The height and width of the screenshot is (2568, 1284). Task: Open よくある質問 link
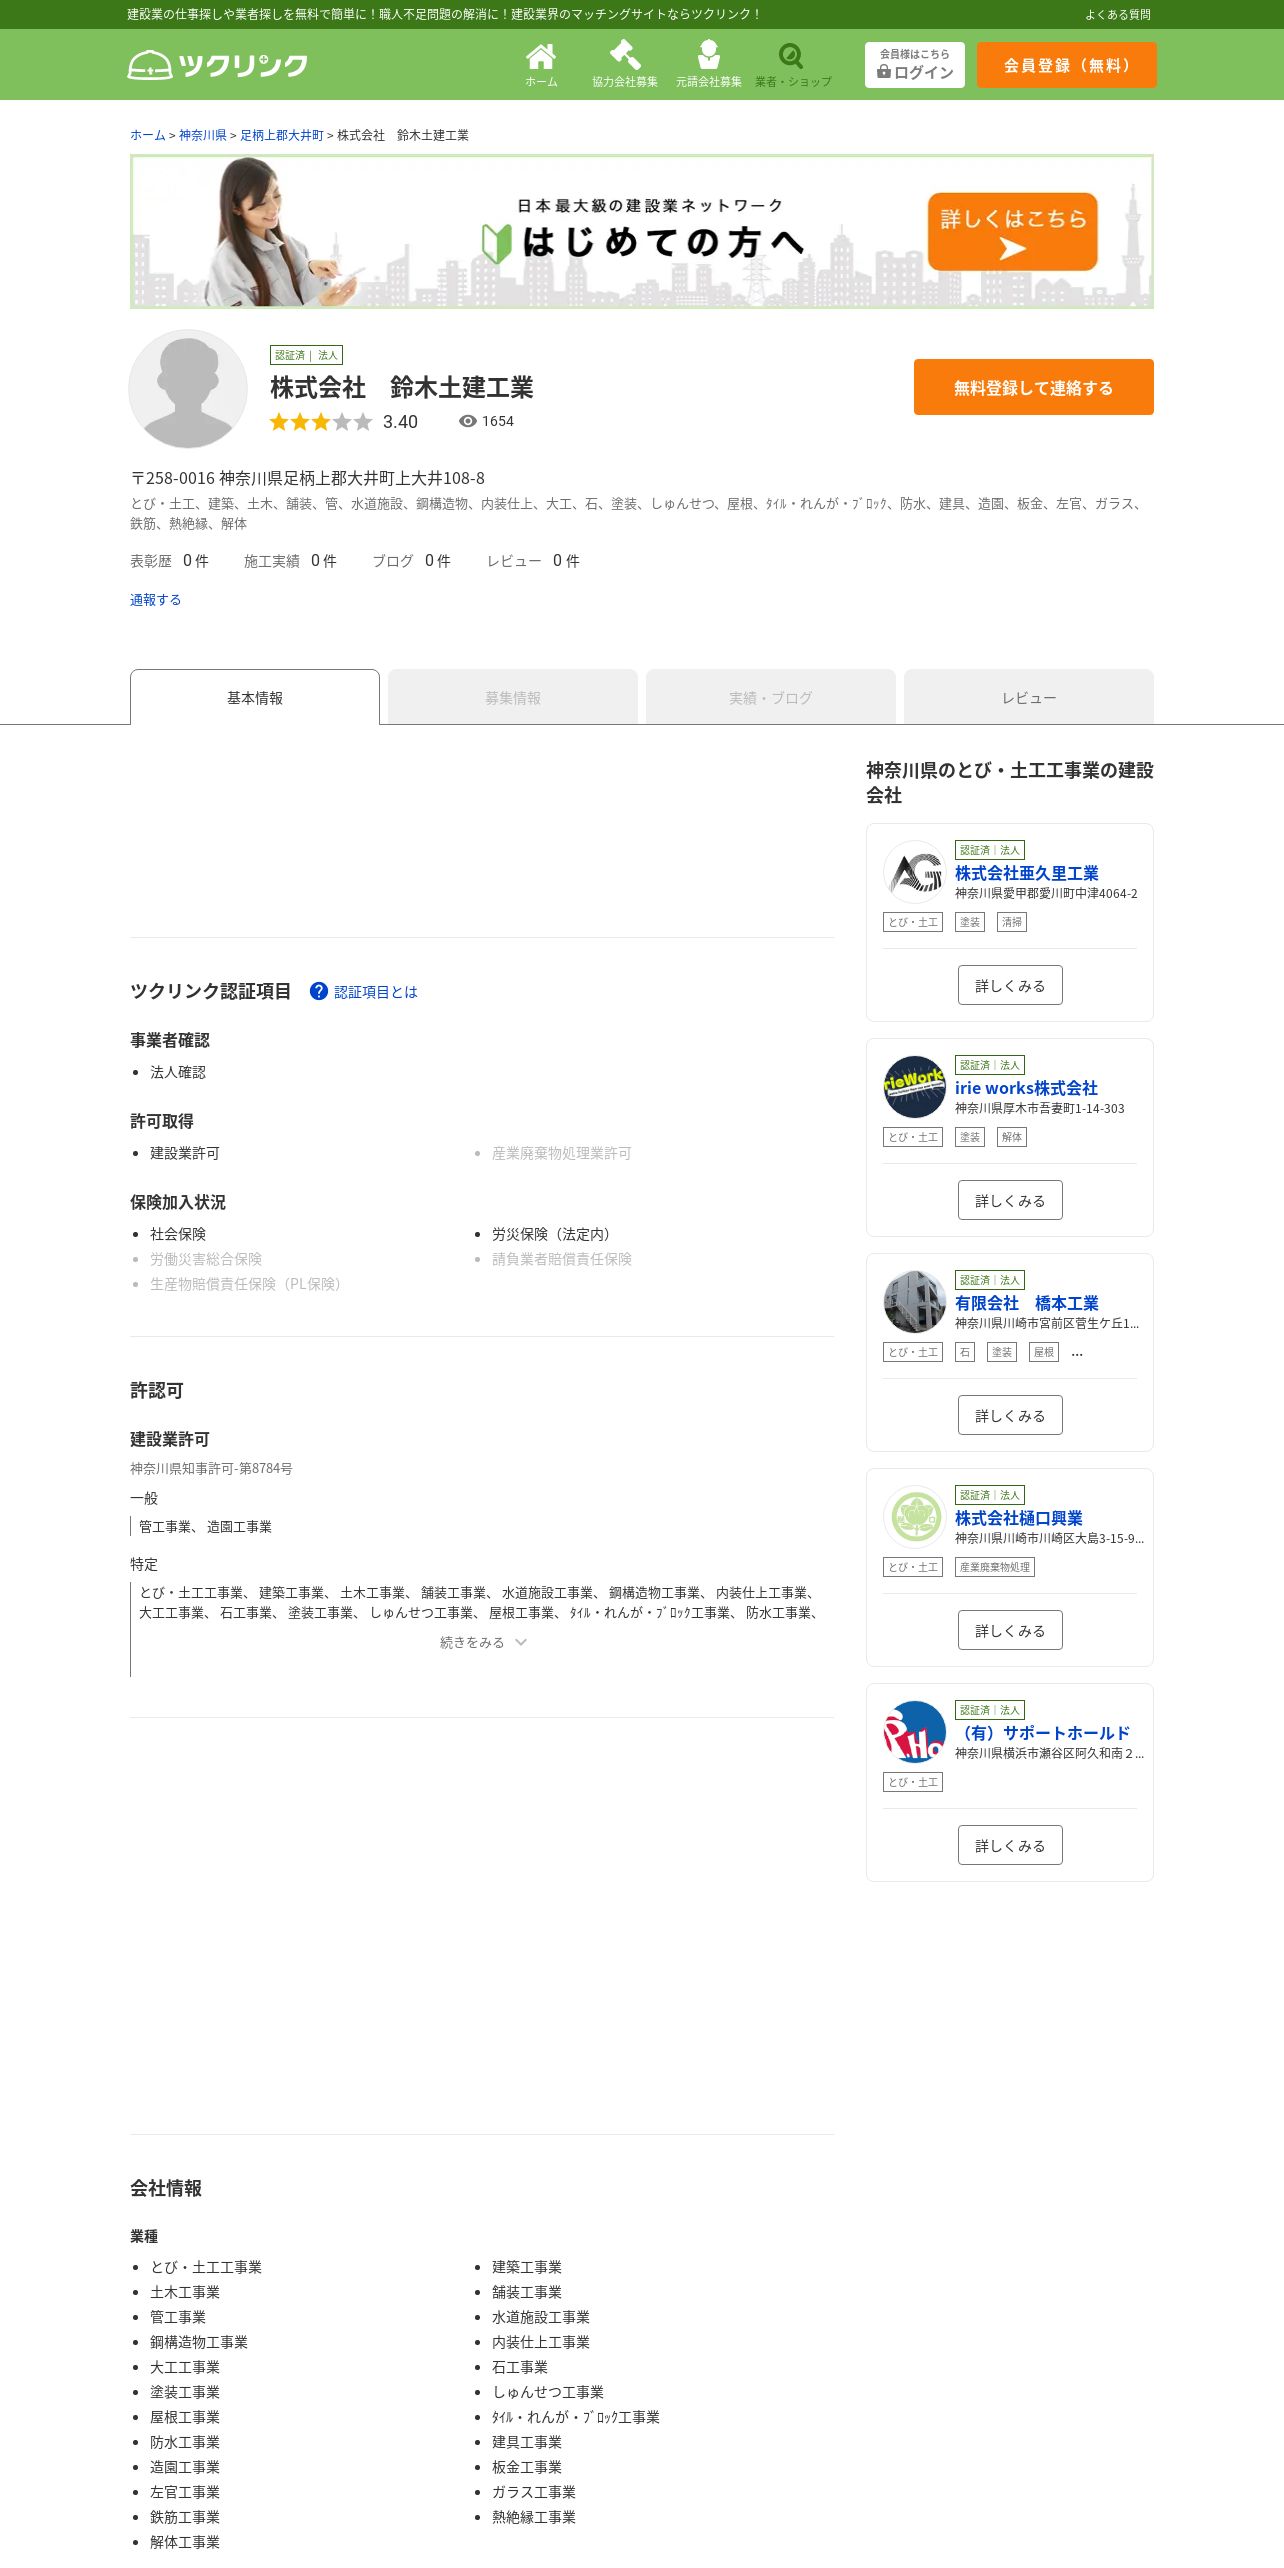(1118, 15)
